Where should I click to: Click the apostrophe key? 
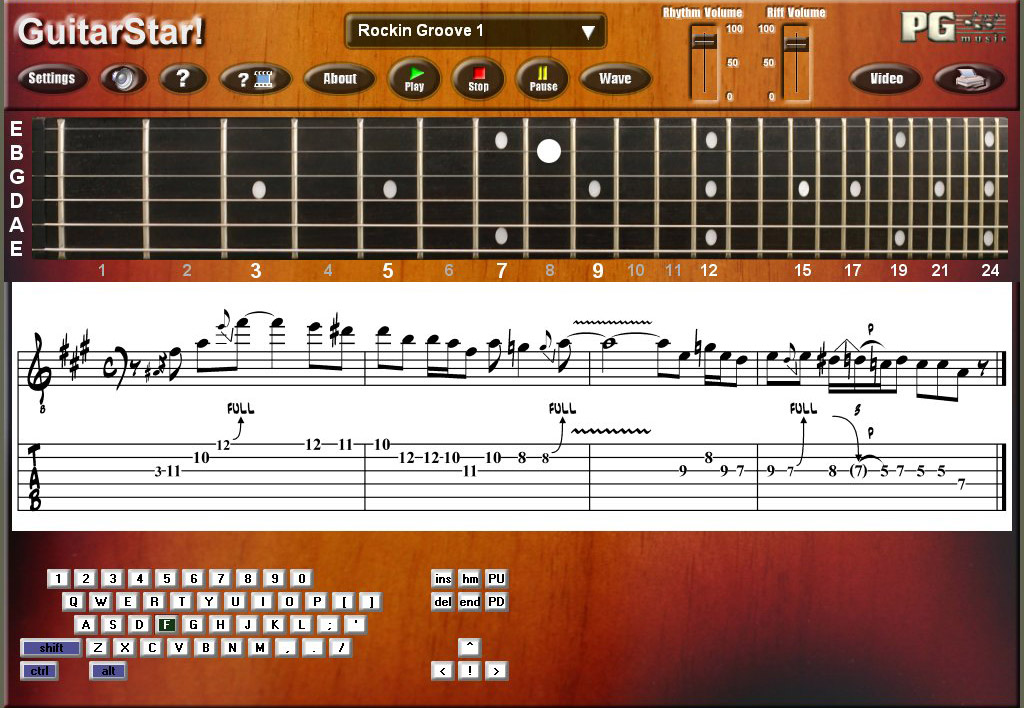tap(356, 624)
